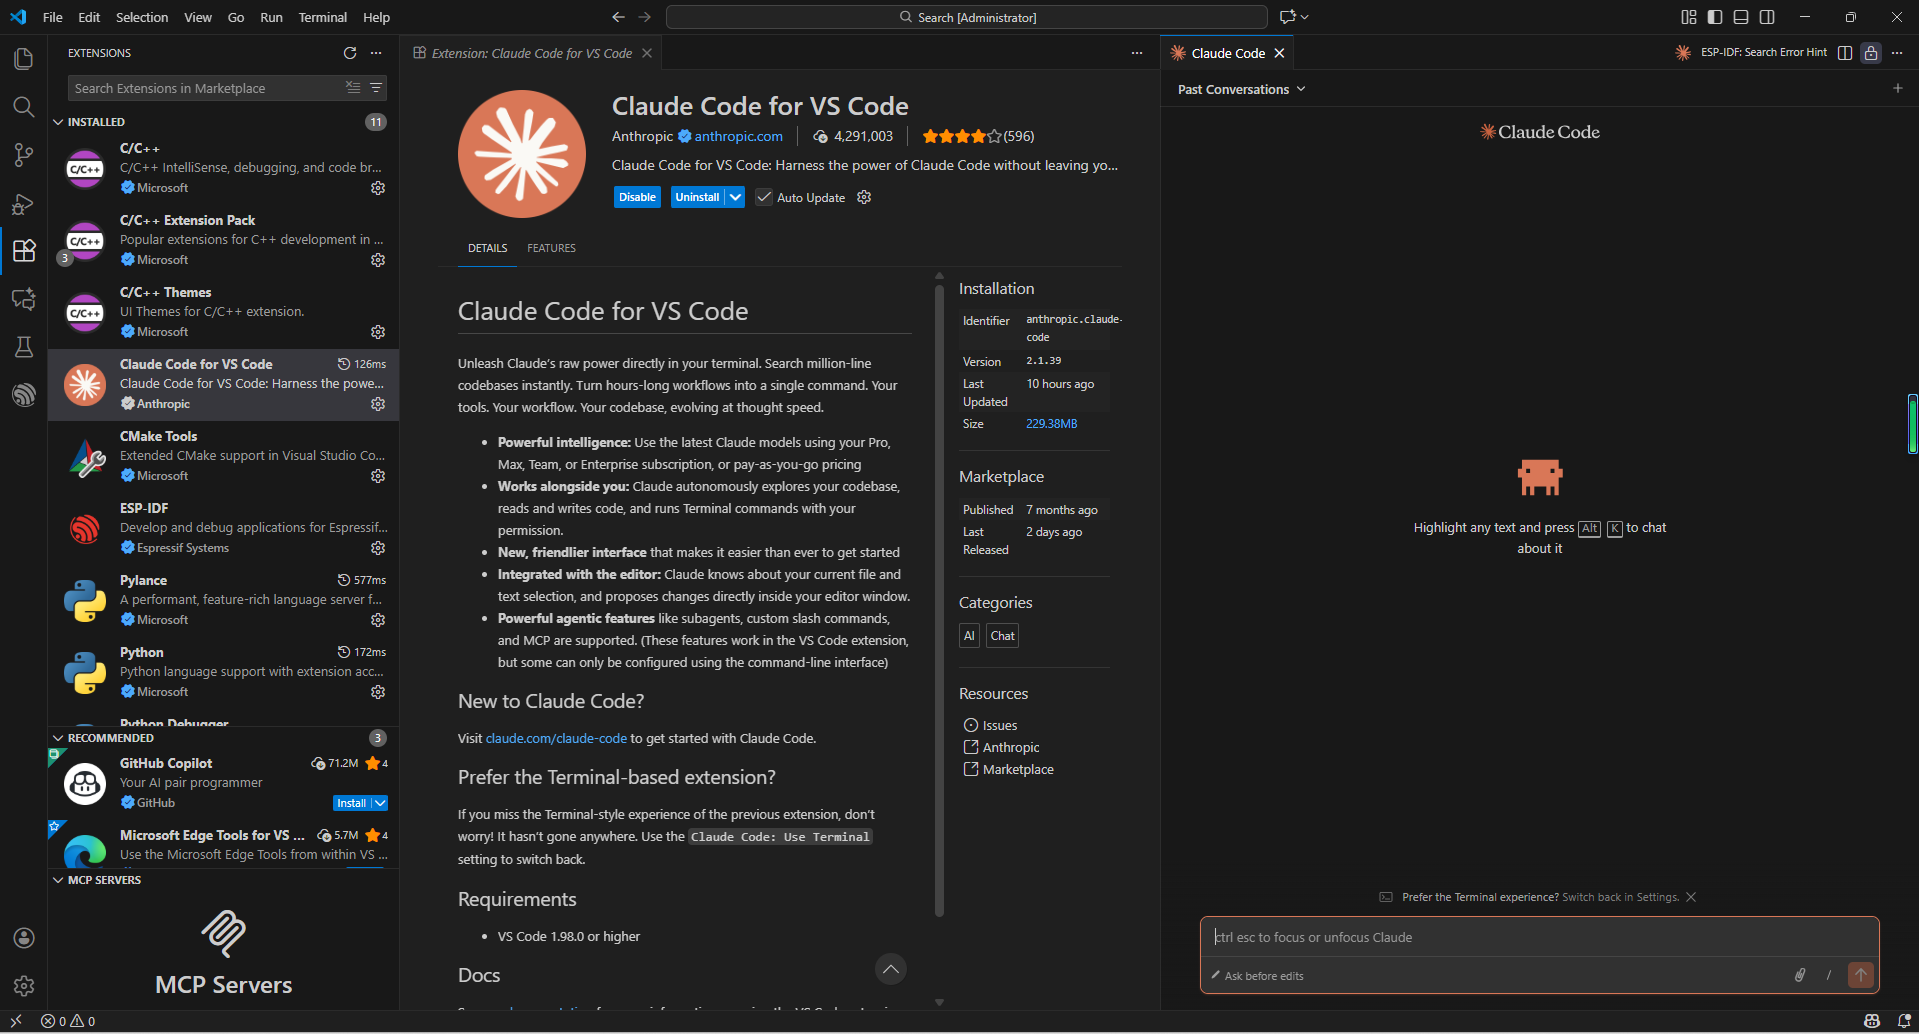Attach a file in Claude input
The height and width of the screenshot is (1034, 1919).
[1800, 975]
